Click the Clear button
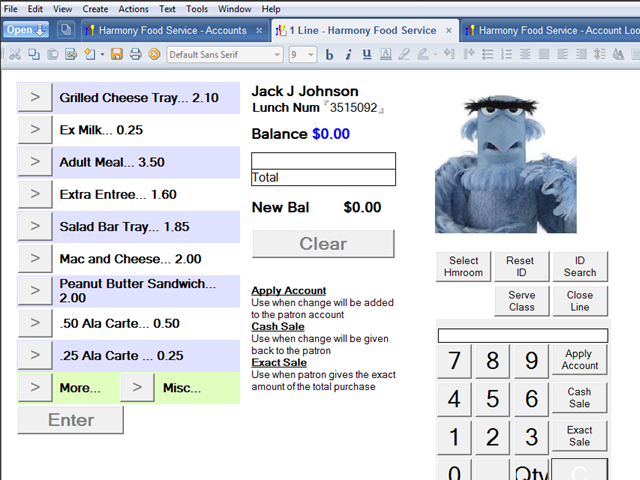 coord(323,244)
